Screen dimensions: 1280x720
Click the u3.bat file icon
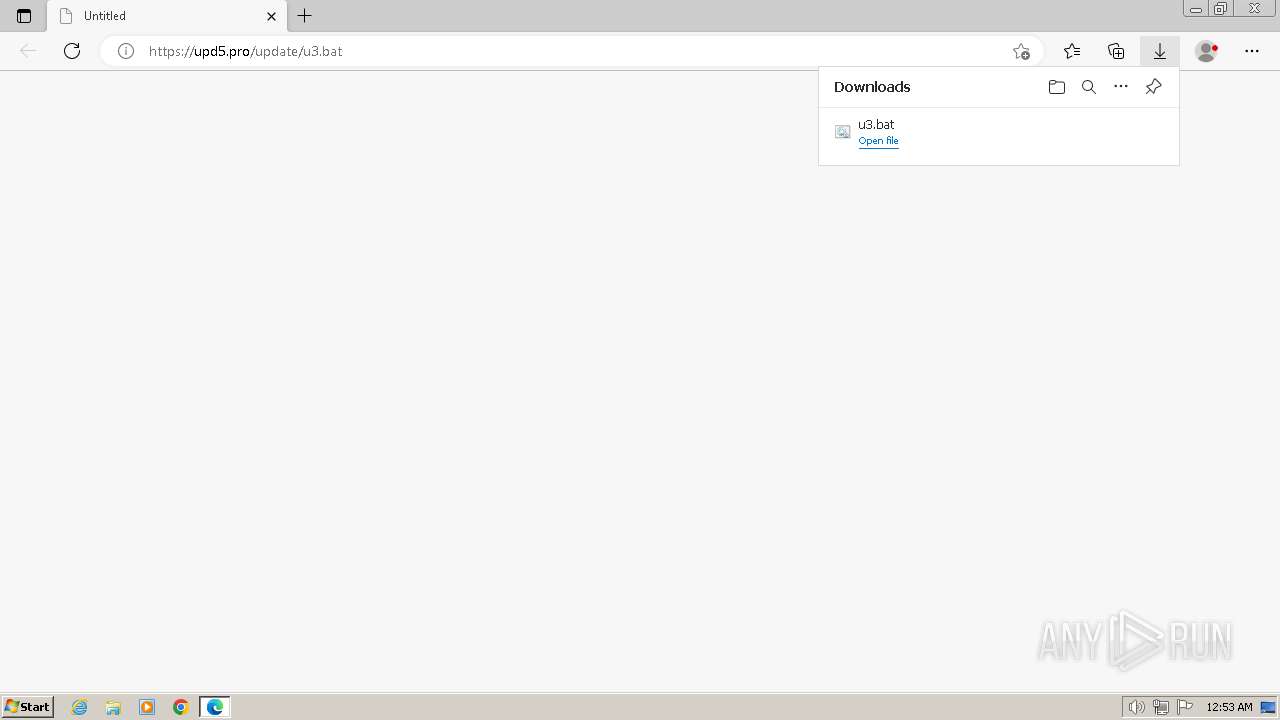point(843,132)
